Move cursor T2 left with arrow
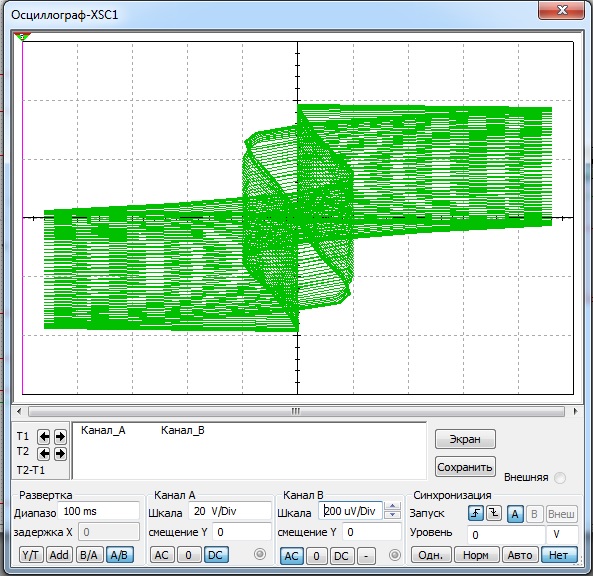The image size is (593, 576). pos(44,453)
